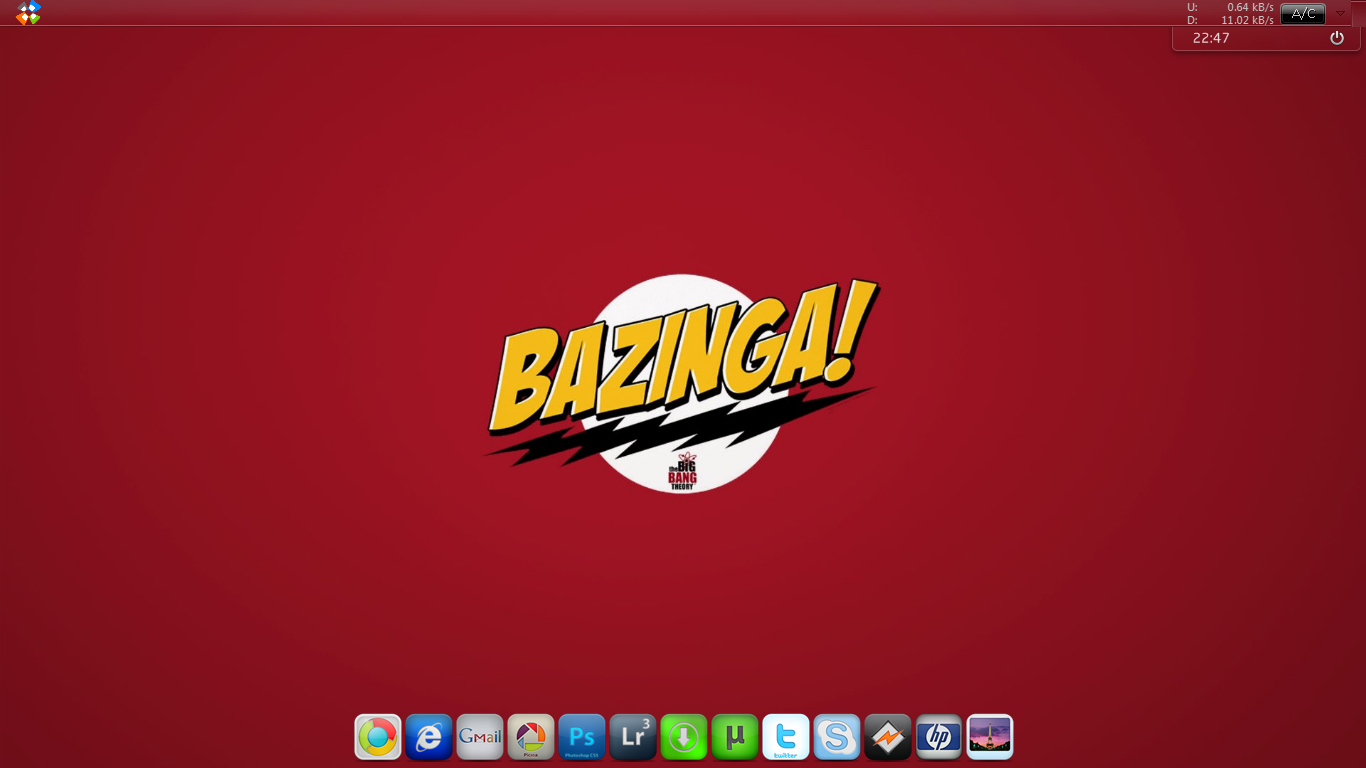This screenshot has height=768, width=1366.
Task: Click the upload speed 0.64 kB/s
Action: pos(1250,7)
